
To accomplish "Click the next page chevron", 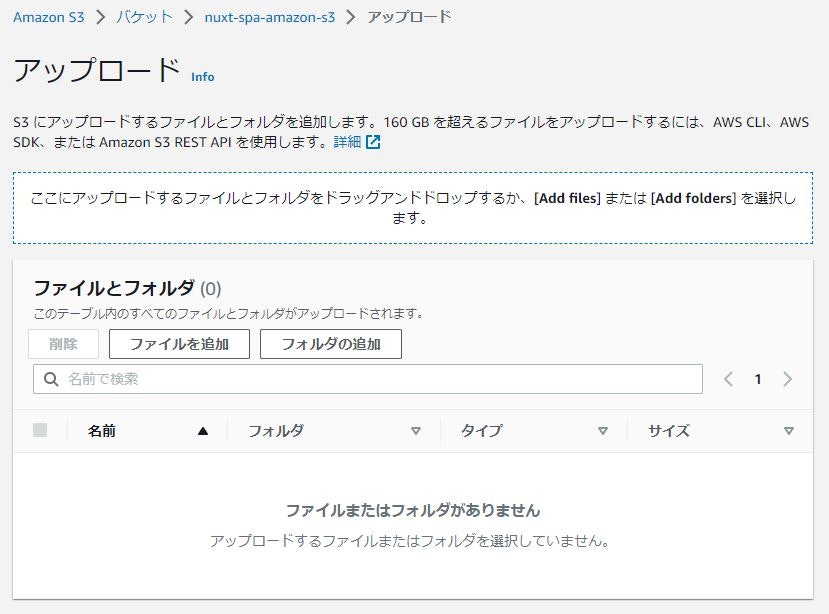I will [787, 379].
